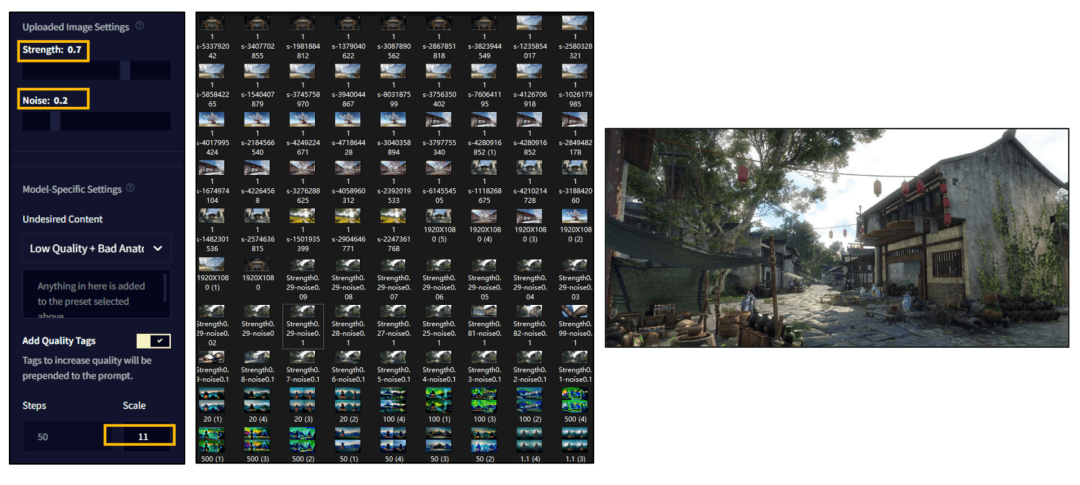
Task: Click help icon beside Model-Specific Settings
Action: pos(132,188)
